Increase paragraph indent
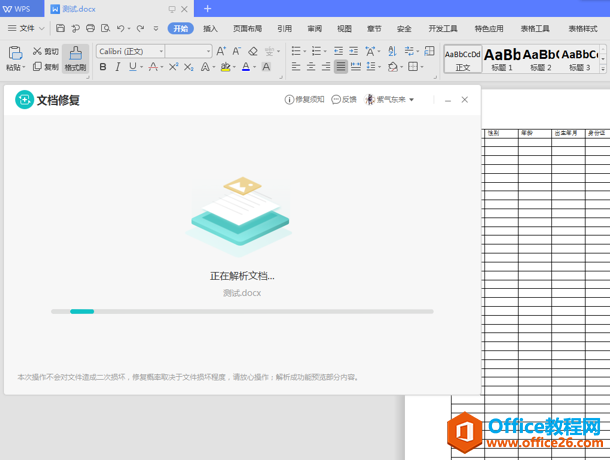The height and width of the screenshot is (460, 610). pyautogui.click(x=353, y=51)
